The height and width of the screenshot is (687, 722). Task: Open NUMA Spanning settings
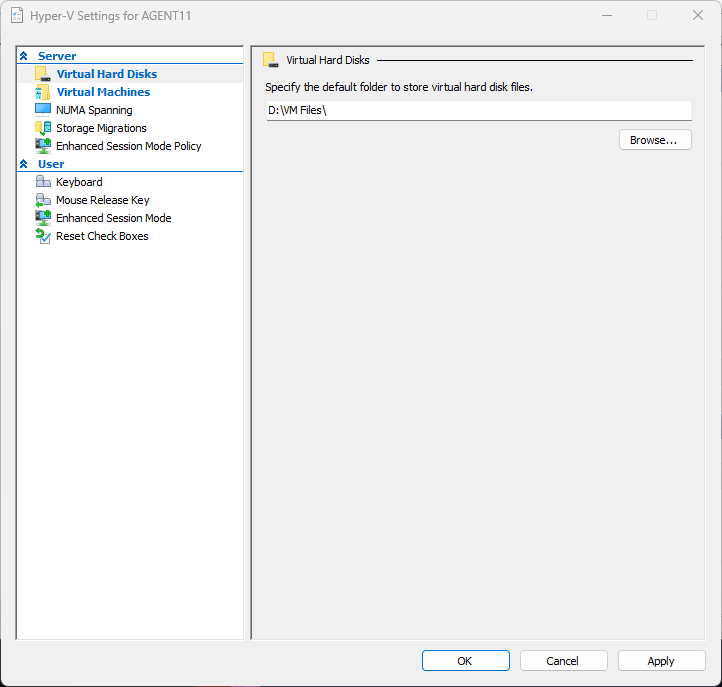click(94, 110)
